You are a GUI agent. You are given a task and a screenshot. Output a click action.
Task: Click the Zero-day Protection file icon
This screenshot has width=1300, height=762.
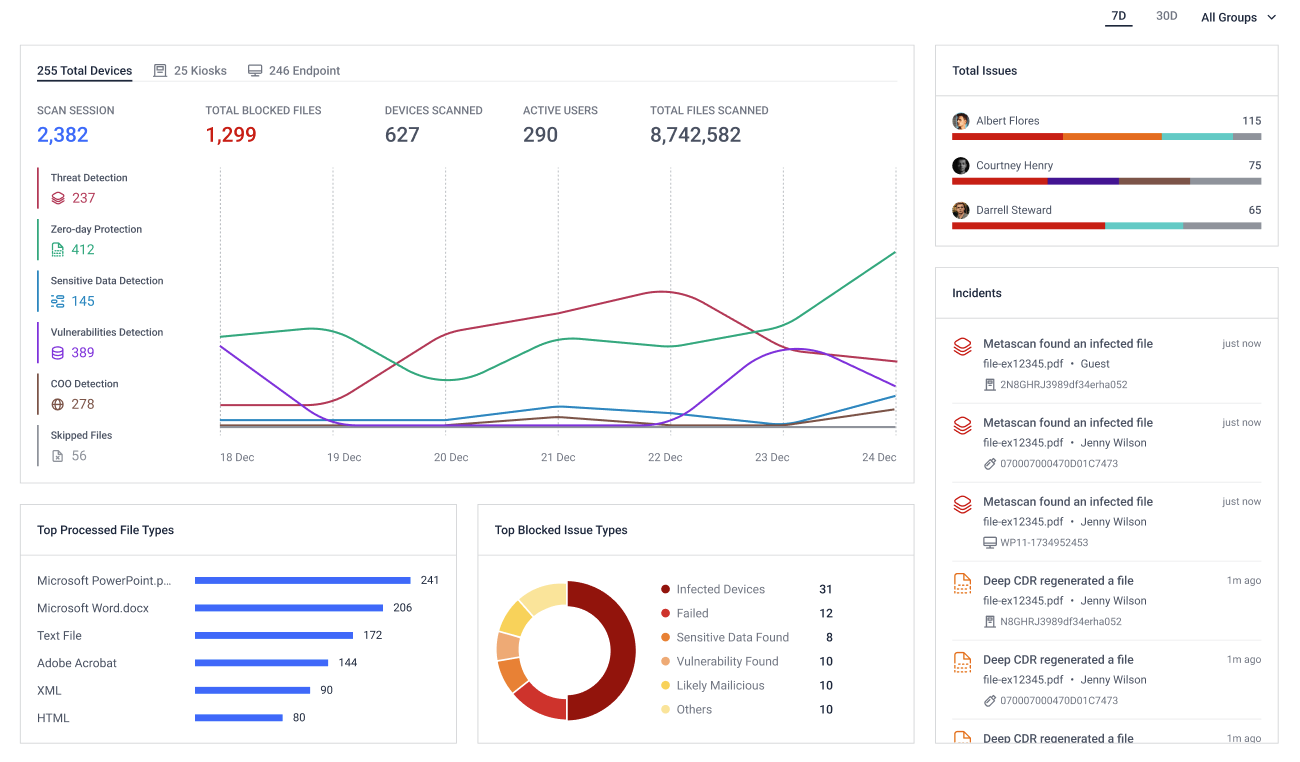click(58, 250)
